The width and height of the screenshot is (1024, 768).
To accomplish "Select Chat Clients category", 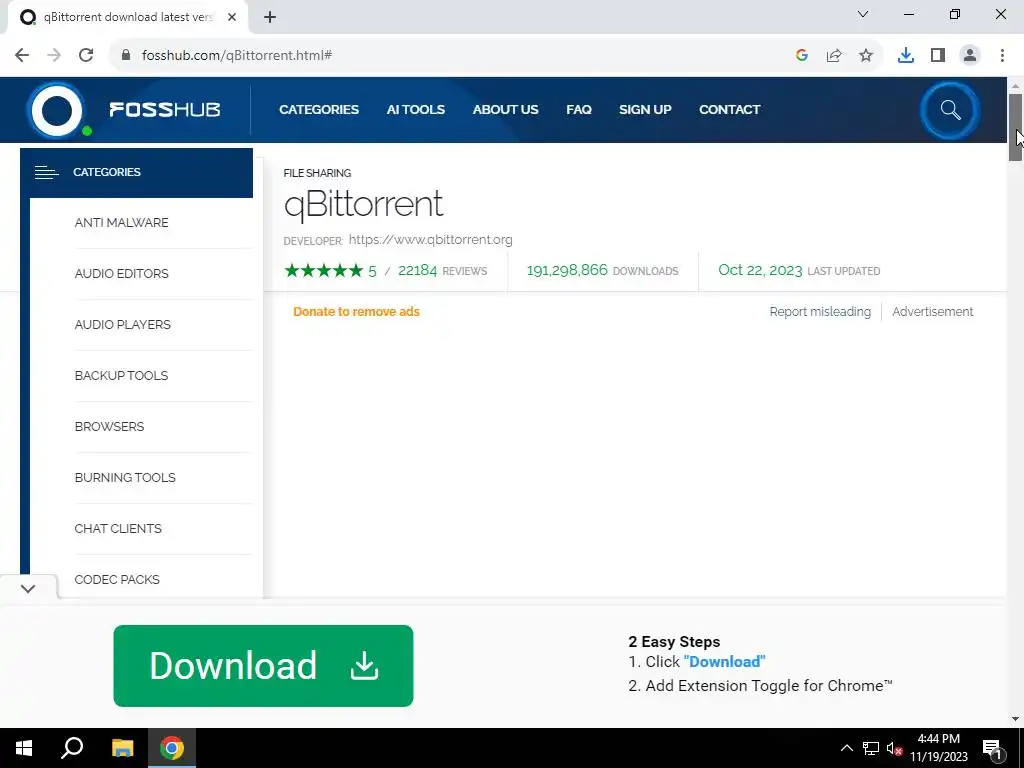I will point(118,528).
